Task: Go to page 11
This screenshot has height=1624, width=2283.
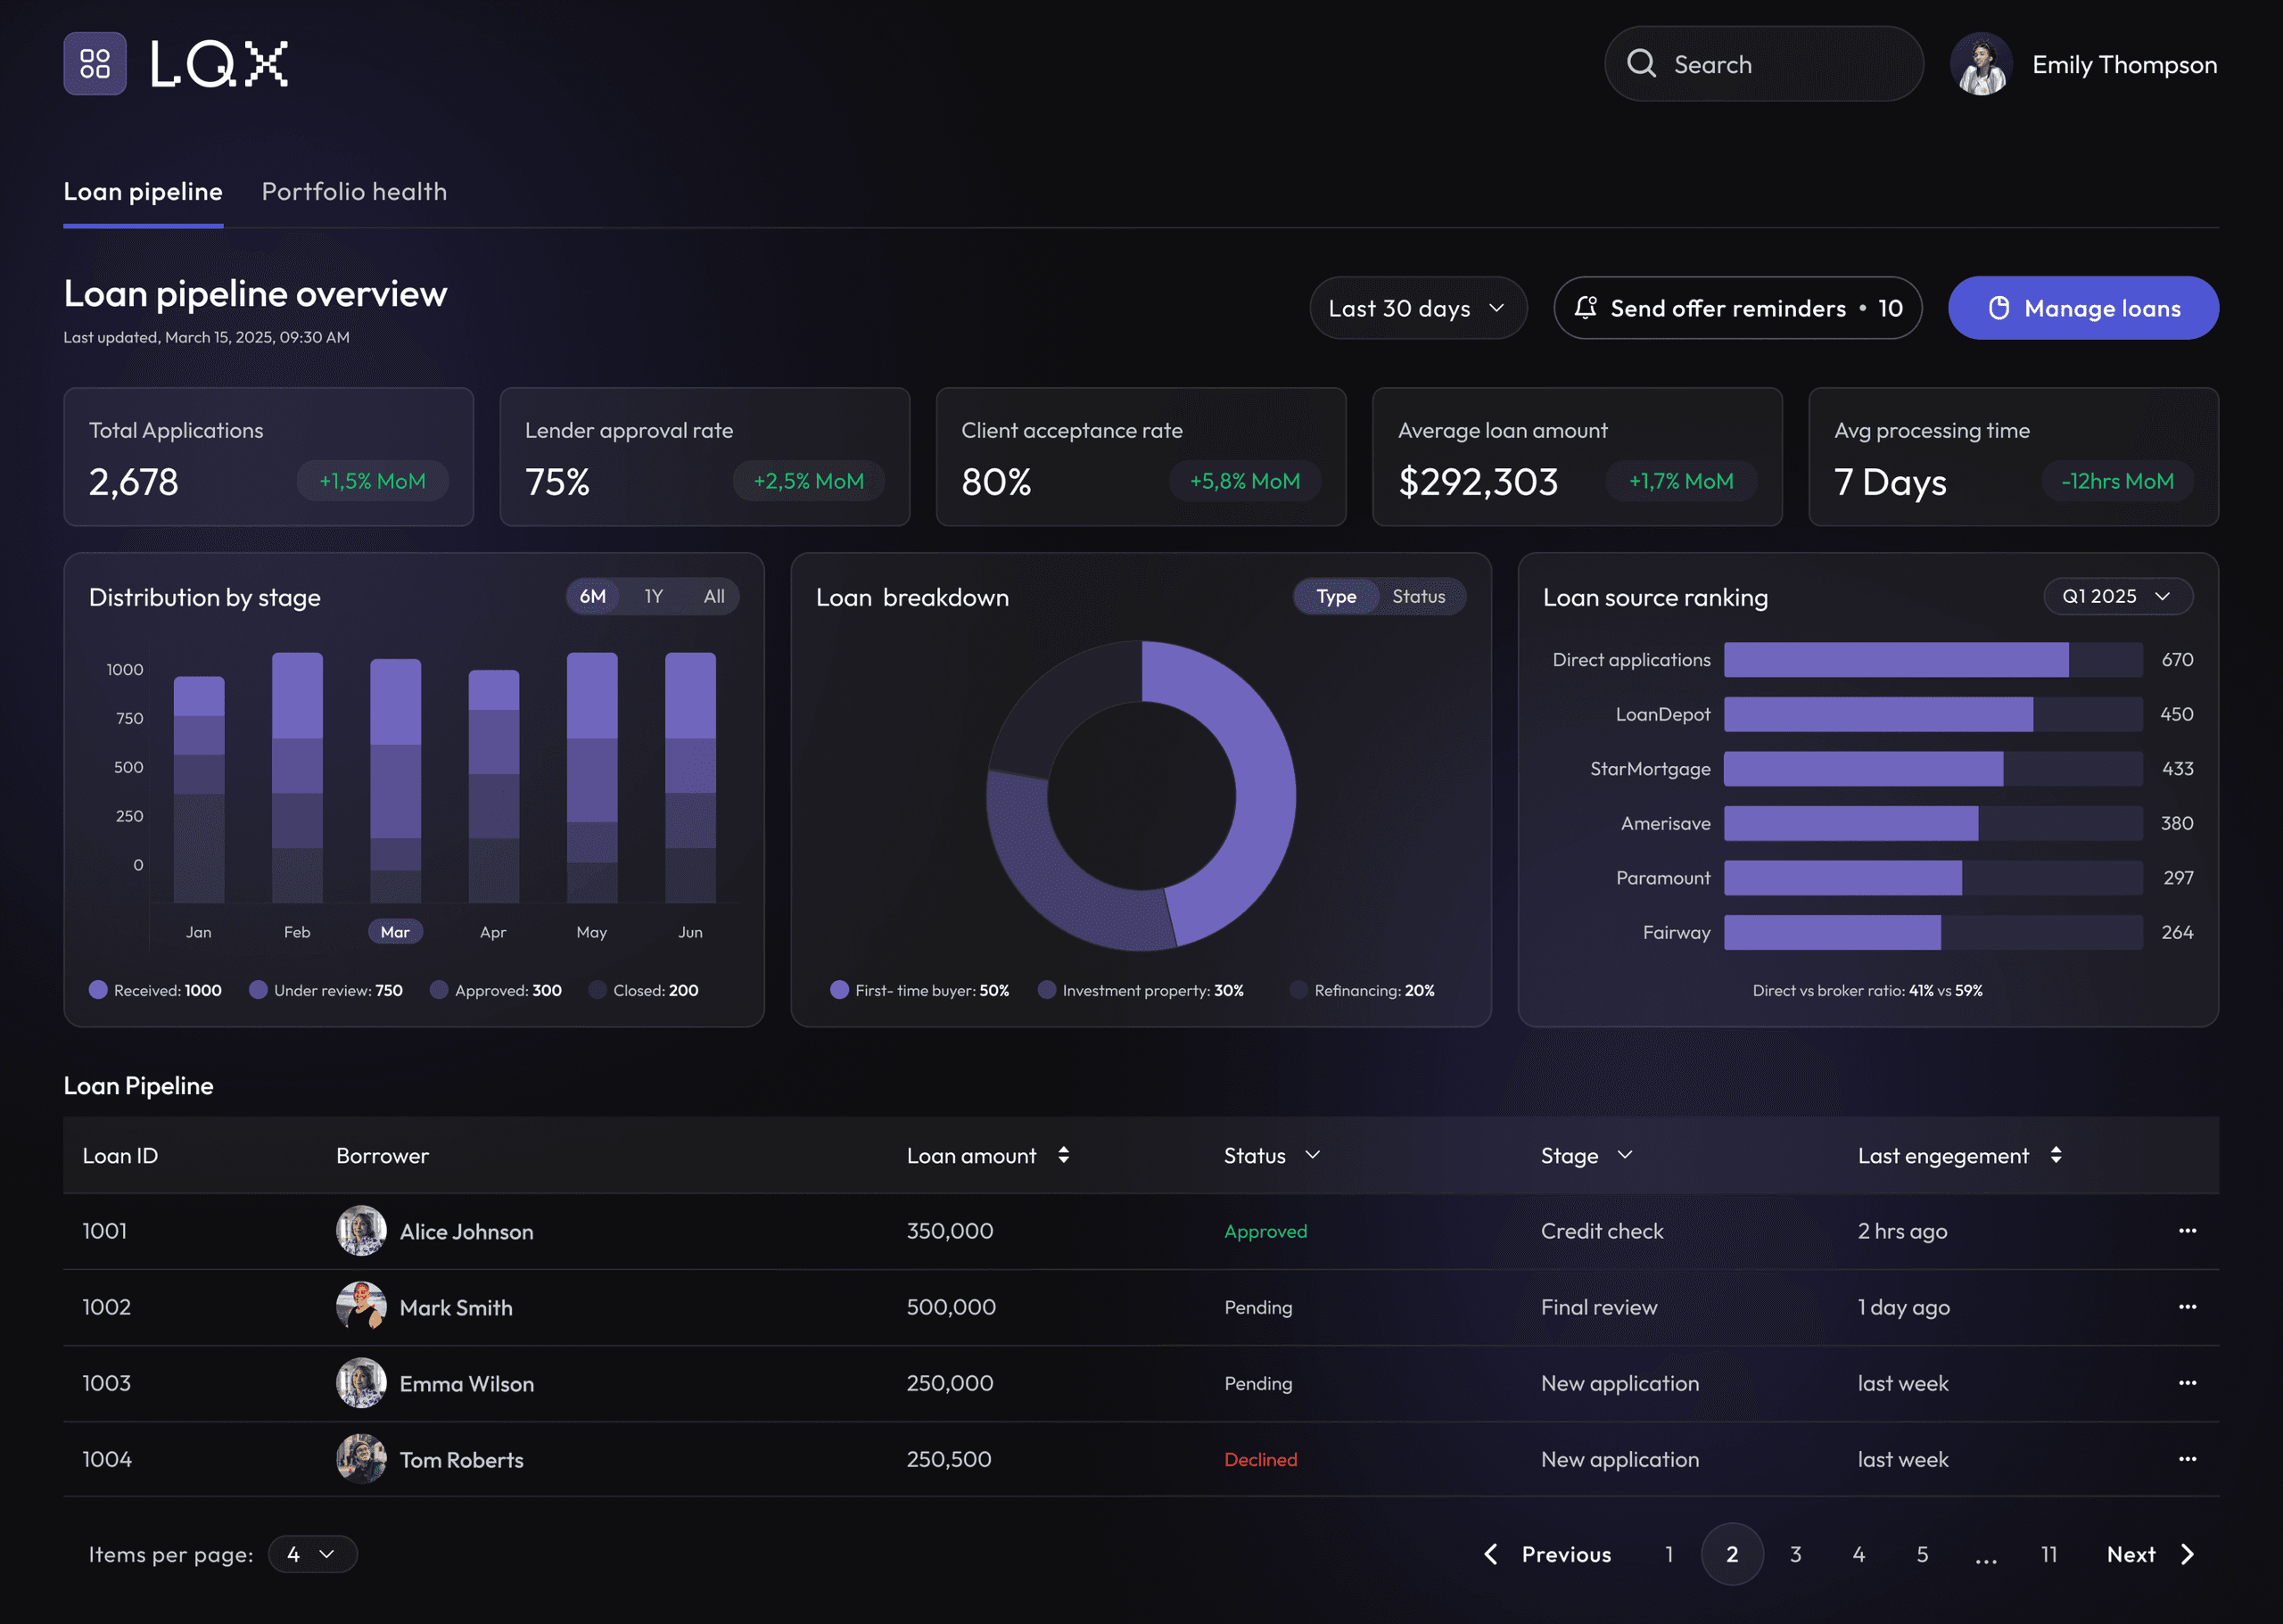Action: pos(2049,1554)
